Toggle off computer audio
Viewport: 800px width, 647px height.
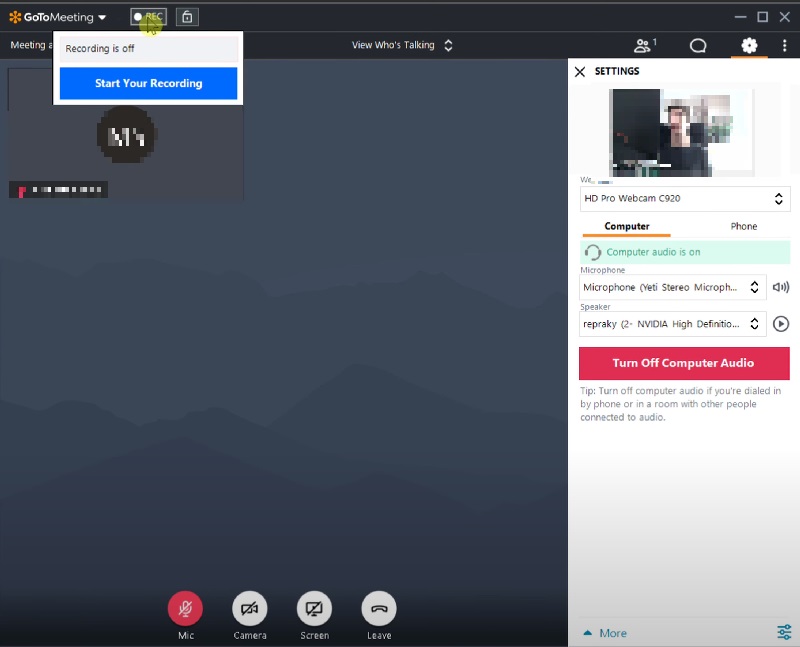[684, 363]
